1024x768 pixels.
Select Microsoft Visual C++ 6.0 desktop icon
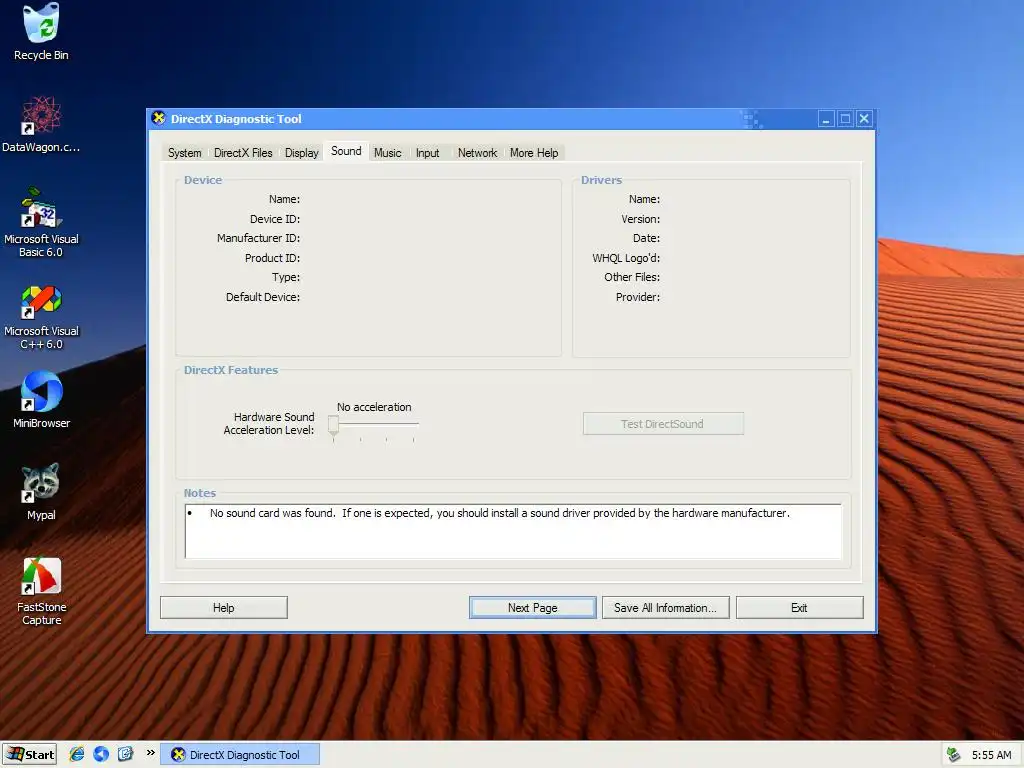(x=41, y=317)
